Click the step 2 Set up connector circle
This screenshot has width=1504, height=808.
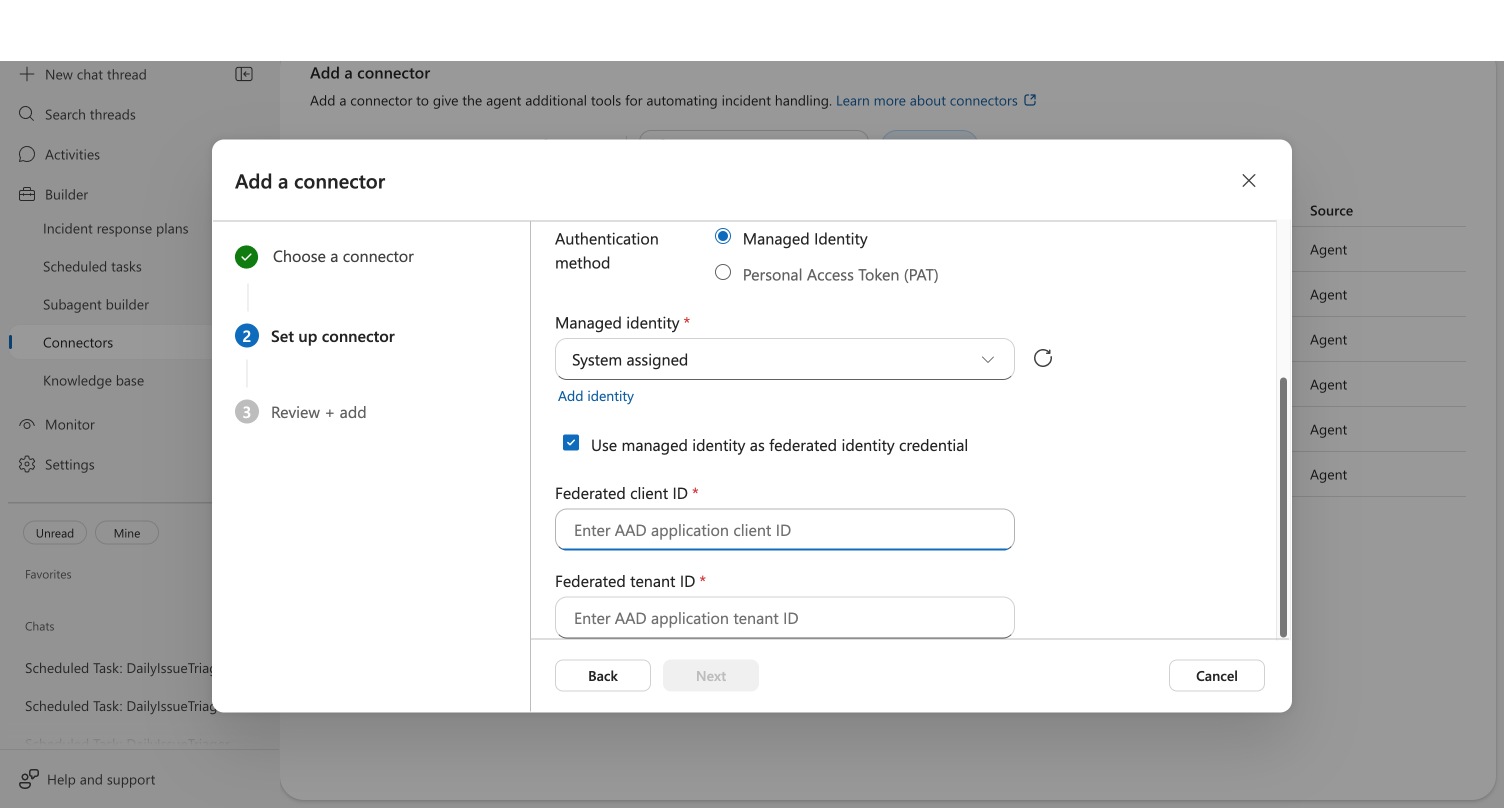coord(246,336)
